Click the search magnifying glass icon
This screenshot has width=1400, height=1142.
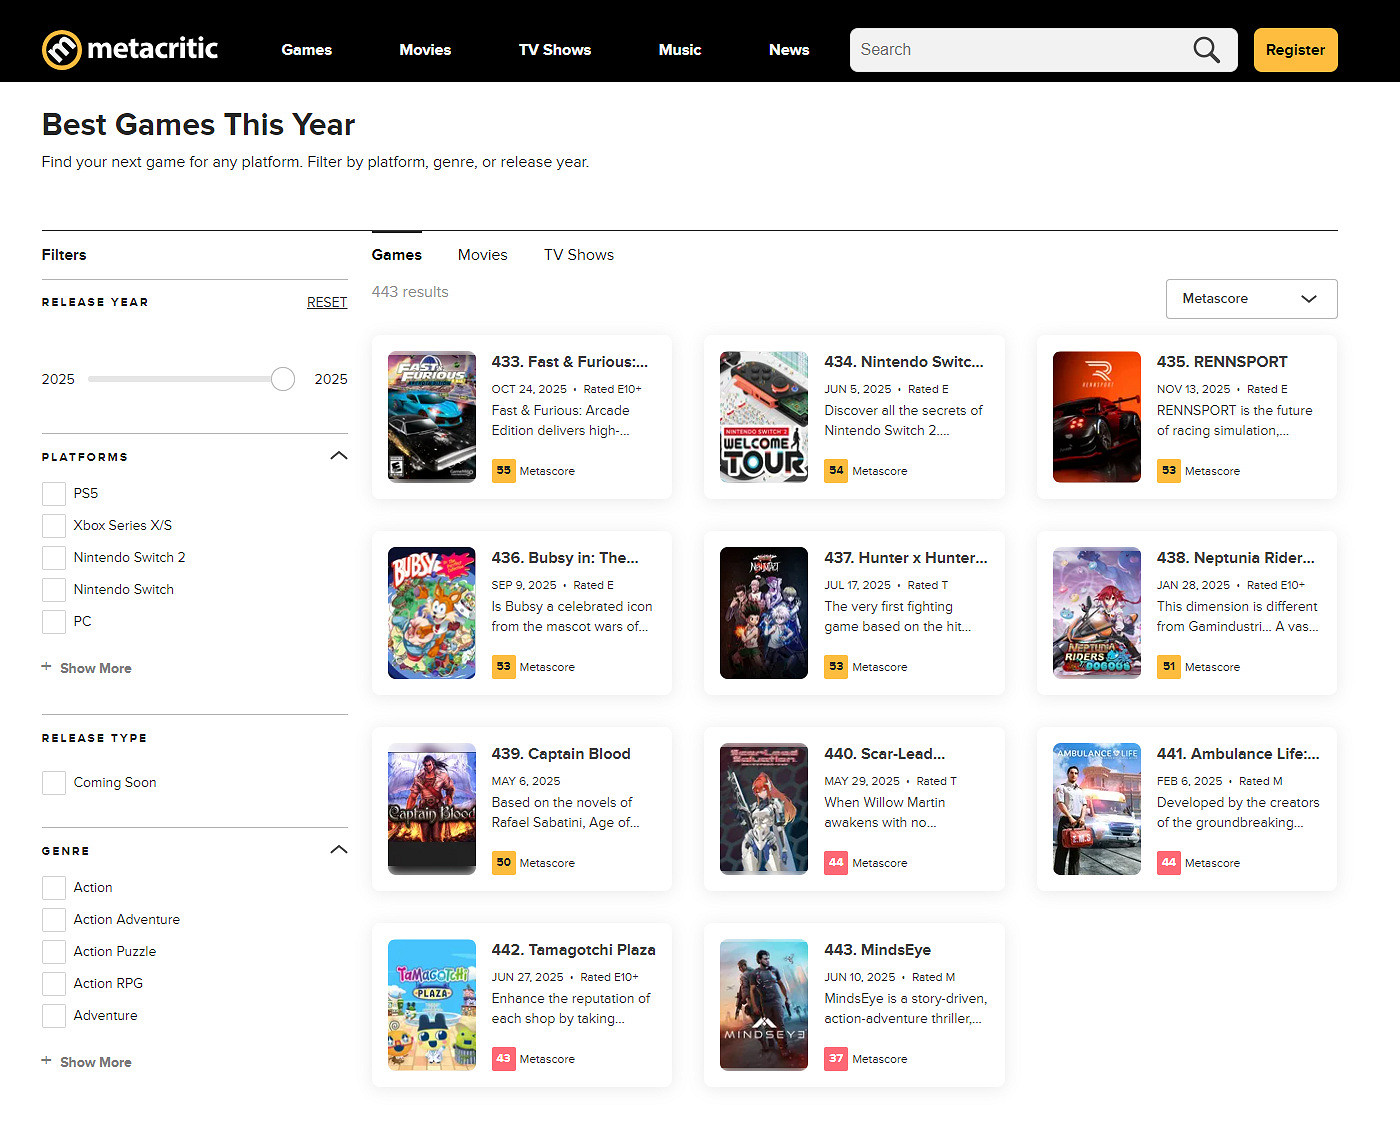pyautogui.click(x=1206, y=50)
